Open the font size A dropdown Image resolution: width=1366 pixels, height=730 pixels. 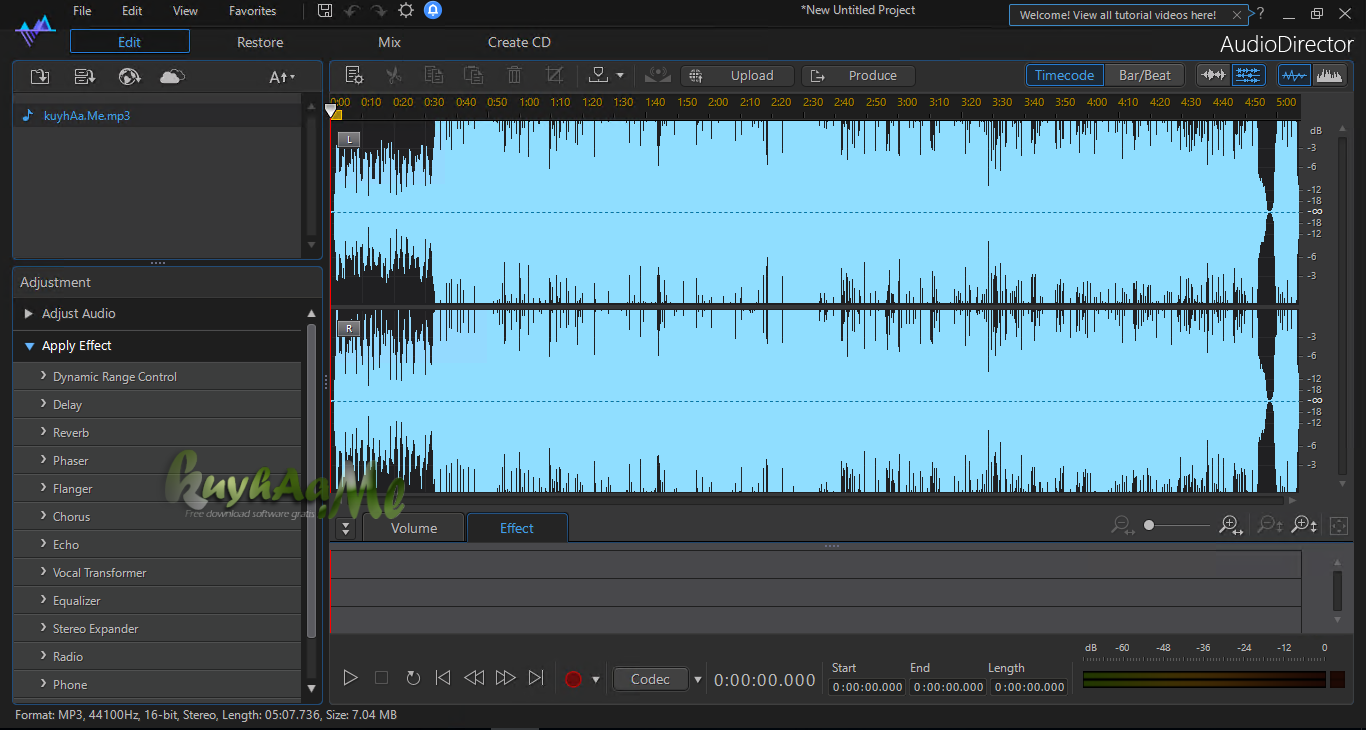(x=282, y=77)
